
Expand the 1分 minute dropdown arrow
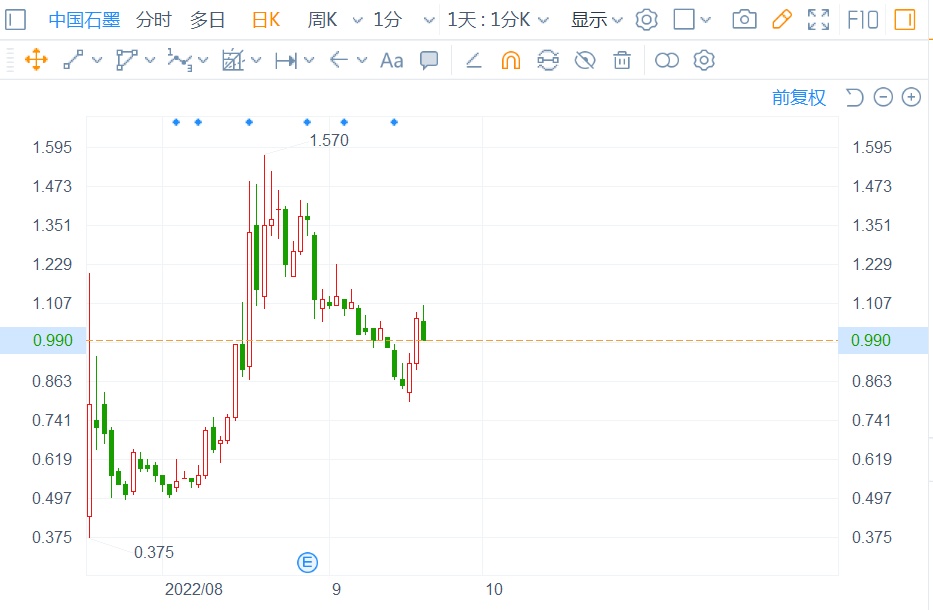point(429,20)
